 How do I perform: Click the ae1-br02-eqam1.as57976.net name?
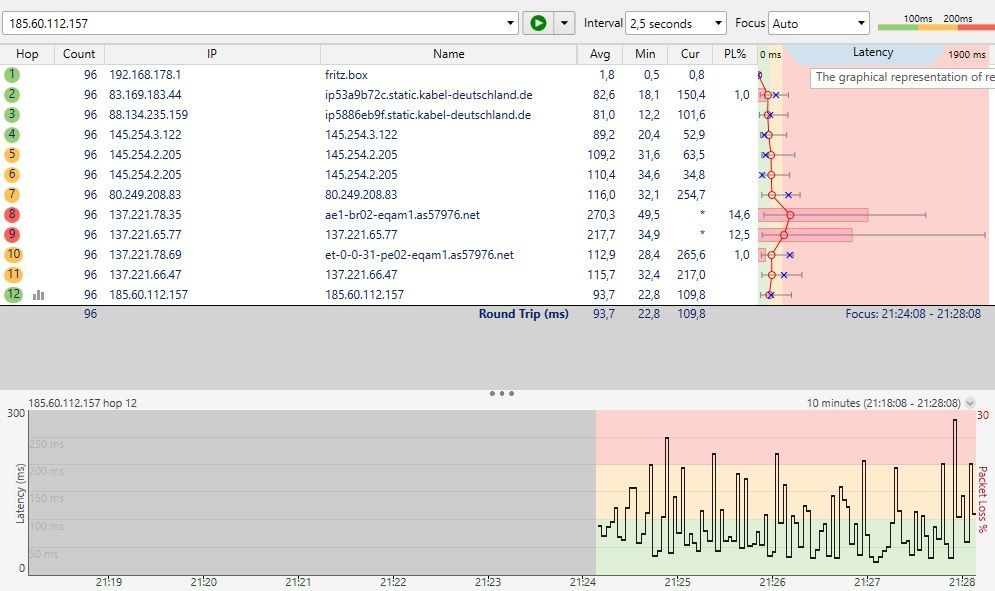[x=402, y=215]
